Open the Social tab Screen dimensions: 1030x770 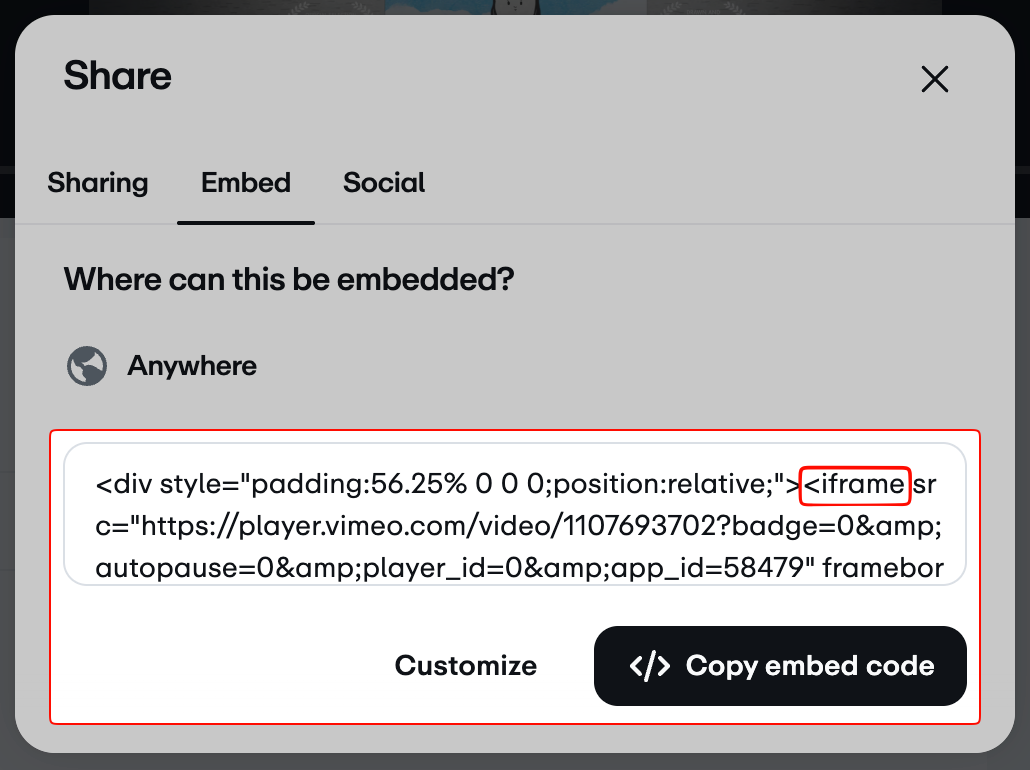tap(384, 183)
